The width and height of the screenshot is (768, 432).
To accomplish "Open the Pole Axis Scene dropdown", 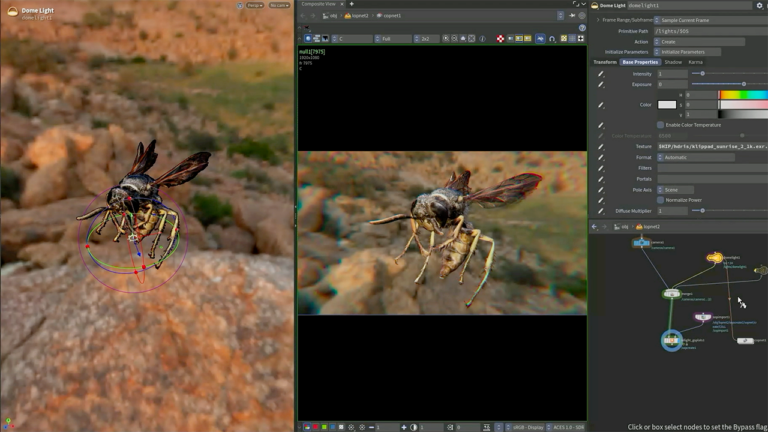I will (x=675, y=190).
